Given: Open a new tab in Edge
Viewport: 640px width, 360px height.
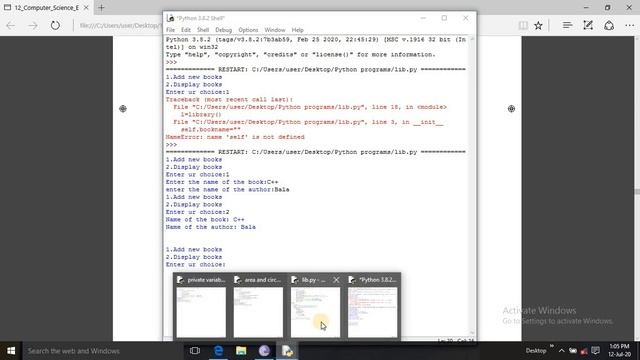Looking at the screenshot, I should (101, 7).
